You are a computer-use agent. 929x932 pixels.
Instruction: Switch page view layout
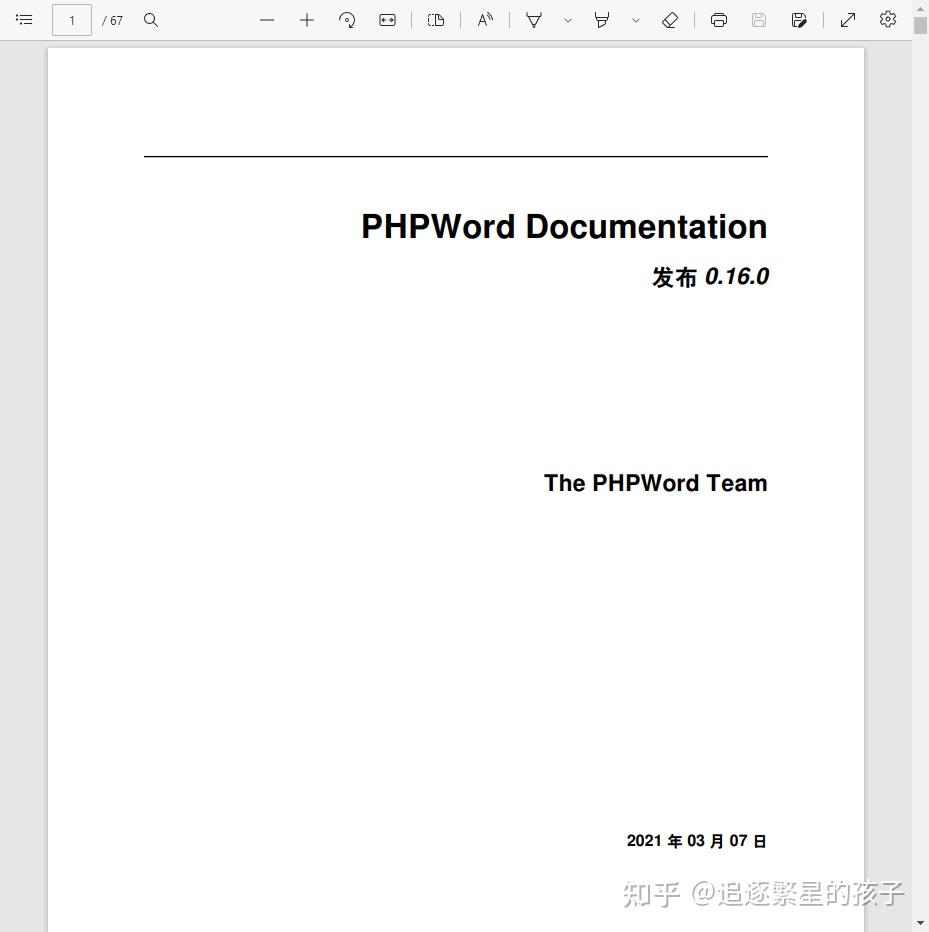[436, 20]
